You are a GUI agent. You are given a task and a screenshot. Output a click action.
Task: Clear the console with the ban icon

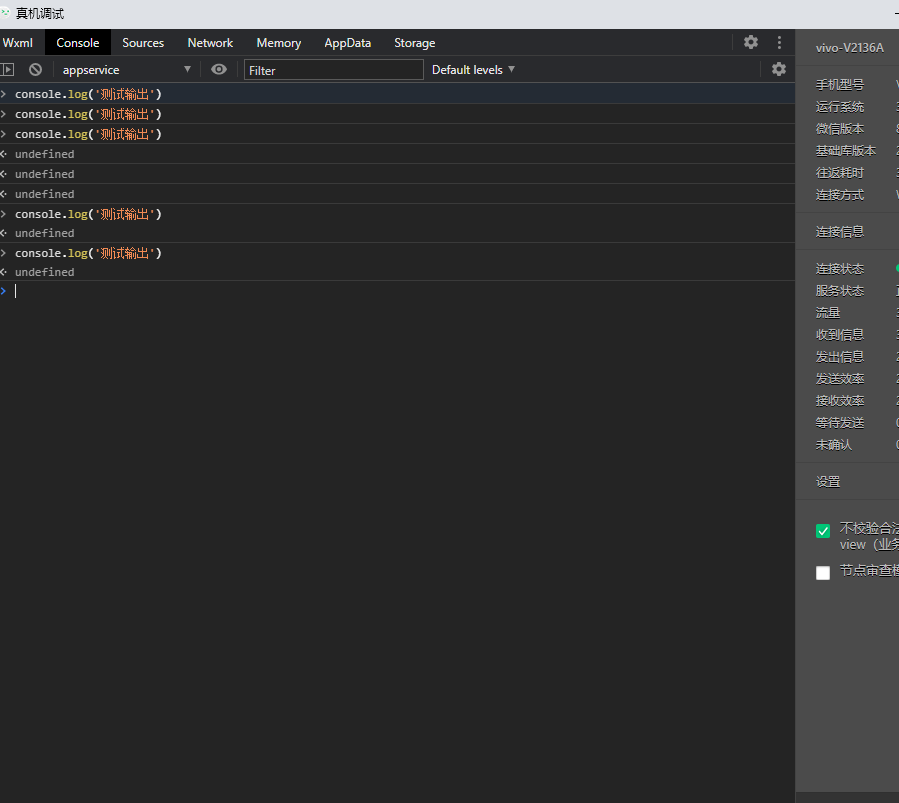point(36,69)
